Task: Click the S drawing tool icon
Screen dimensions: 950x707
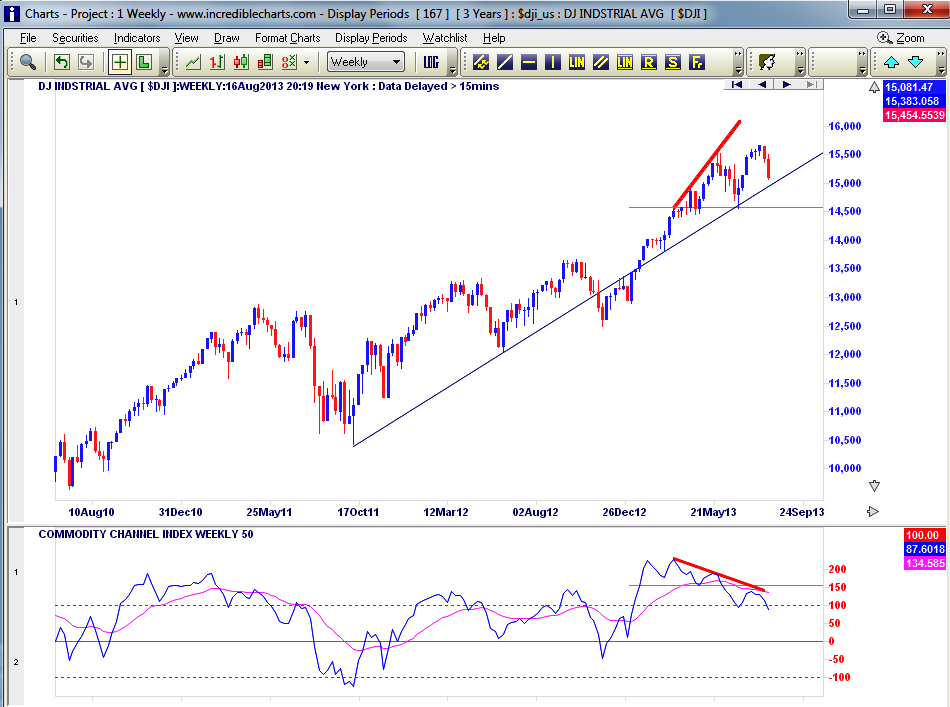Action: click(x=673, y=62)
